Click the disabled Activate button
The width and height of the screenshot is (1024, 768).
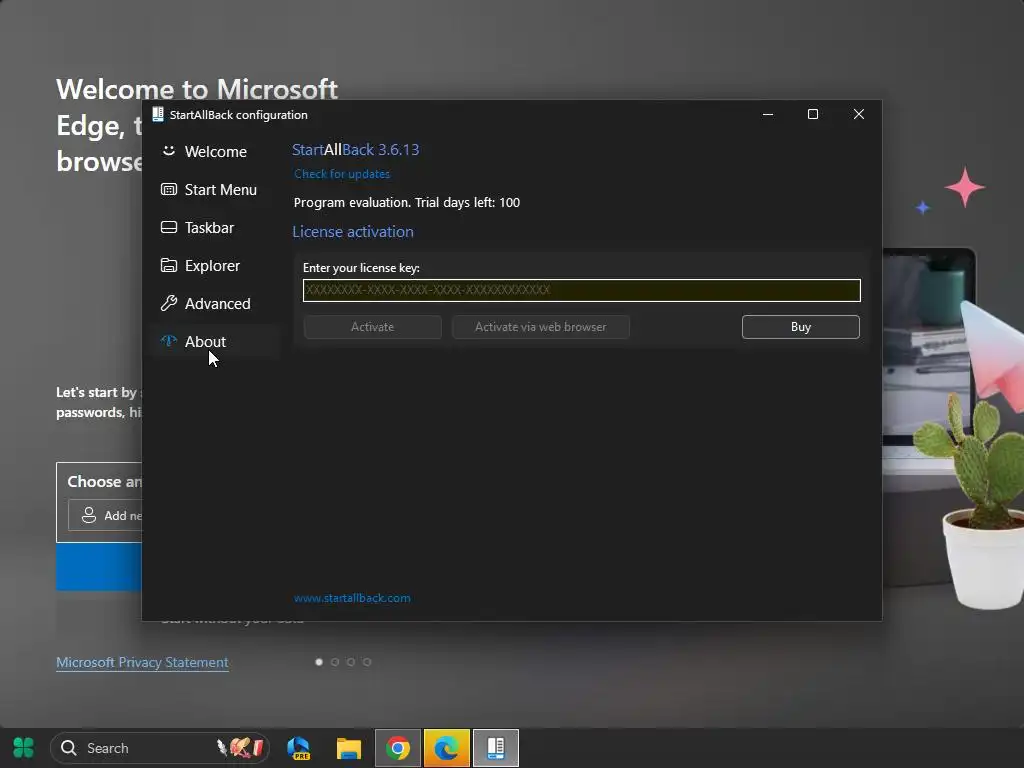pos(372,327)
